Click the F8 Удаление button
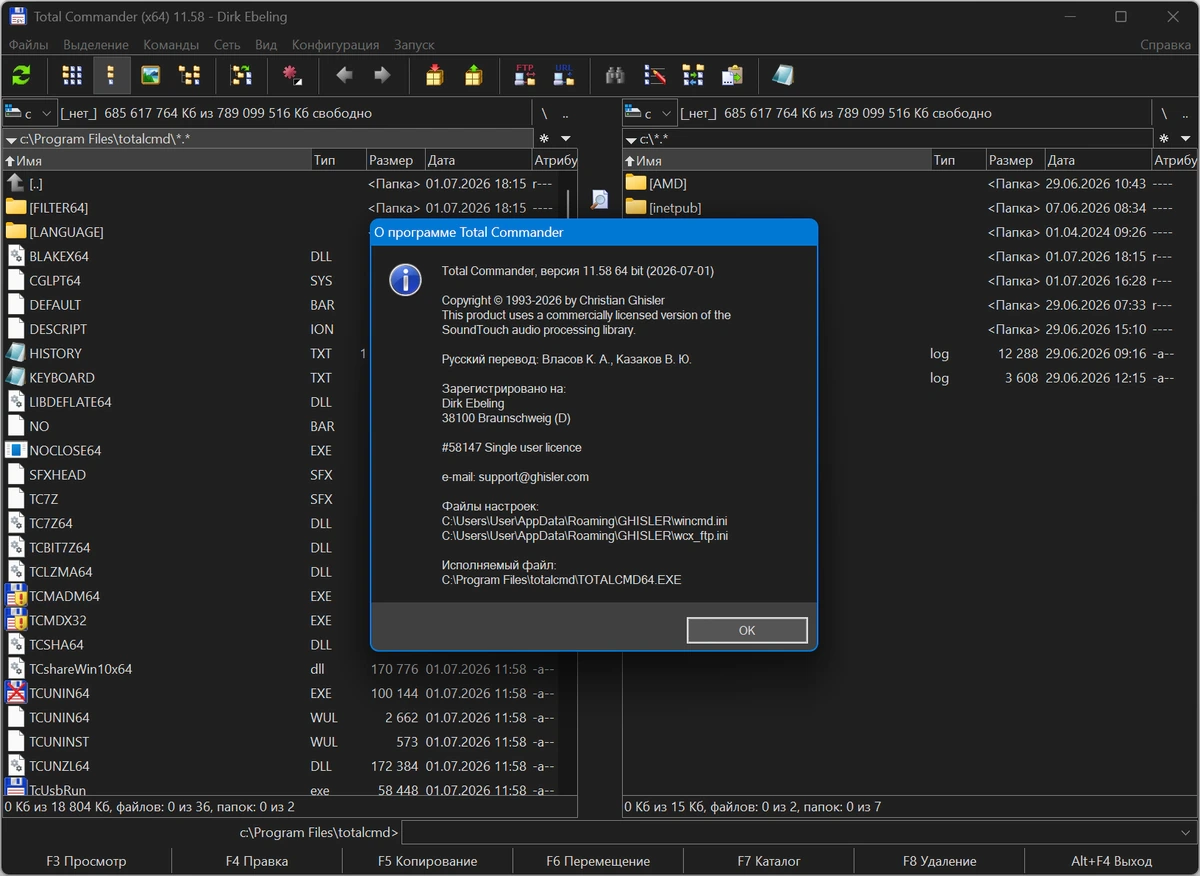Image resolution: width=1200 pixels, height=876 pixels. point(939,861)
